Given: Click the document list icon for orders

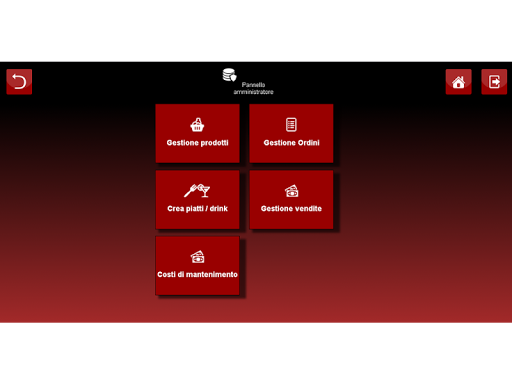Looking at the screenshot, I should point(291,125).
